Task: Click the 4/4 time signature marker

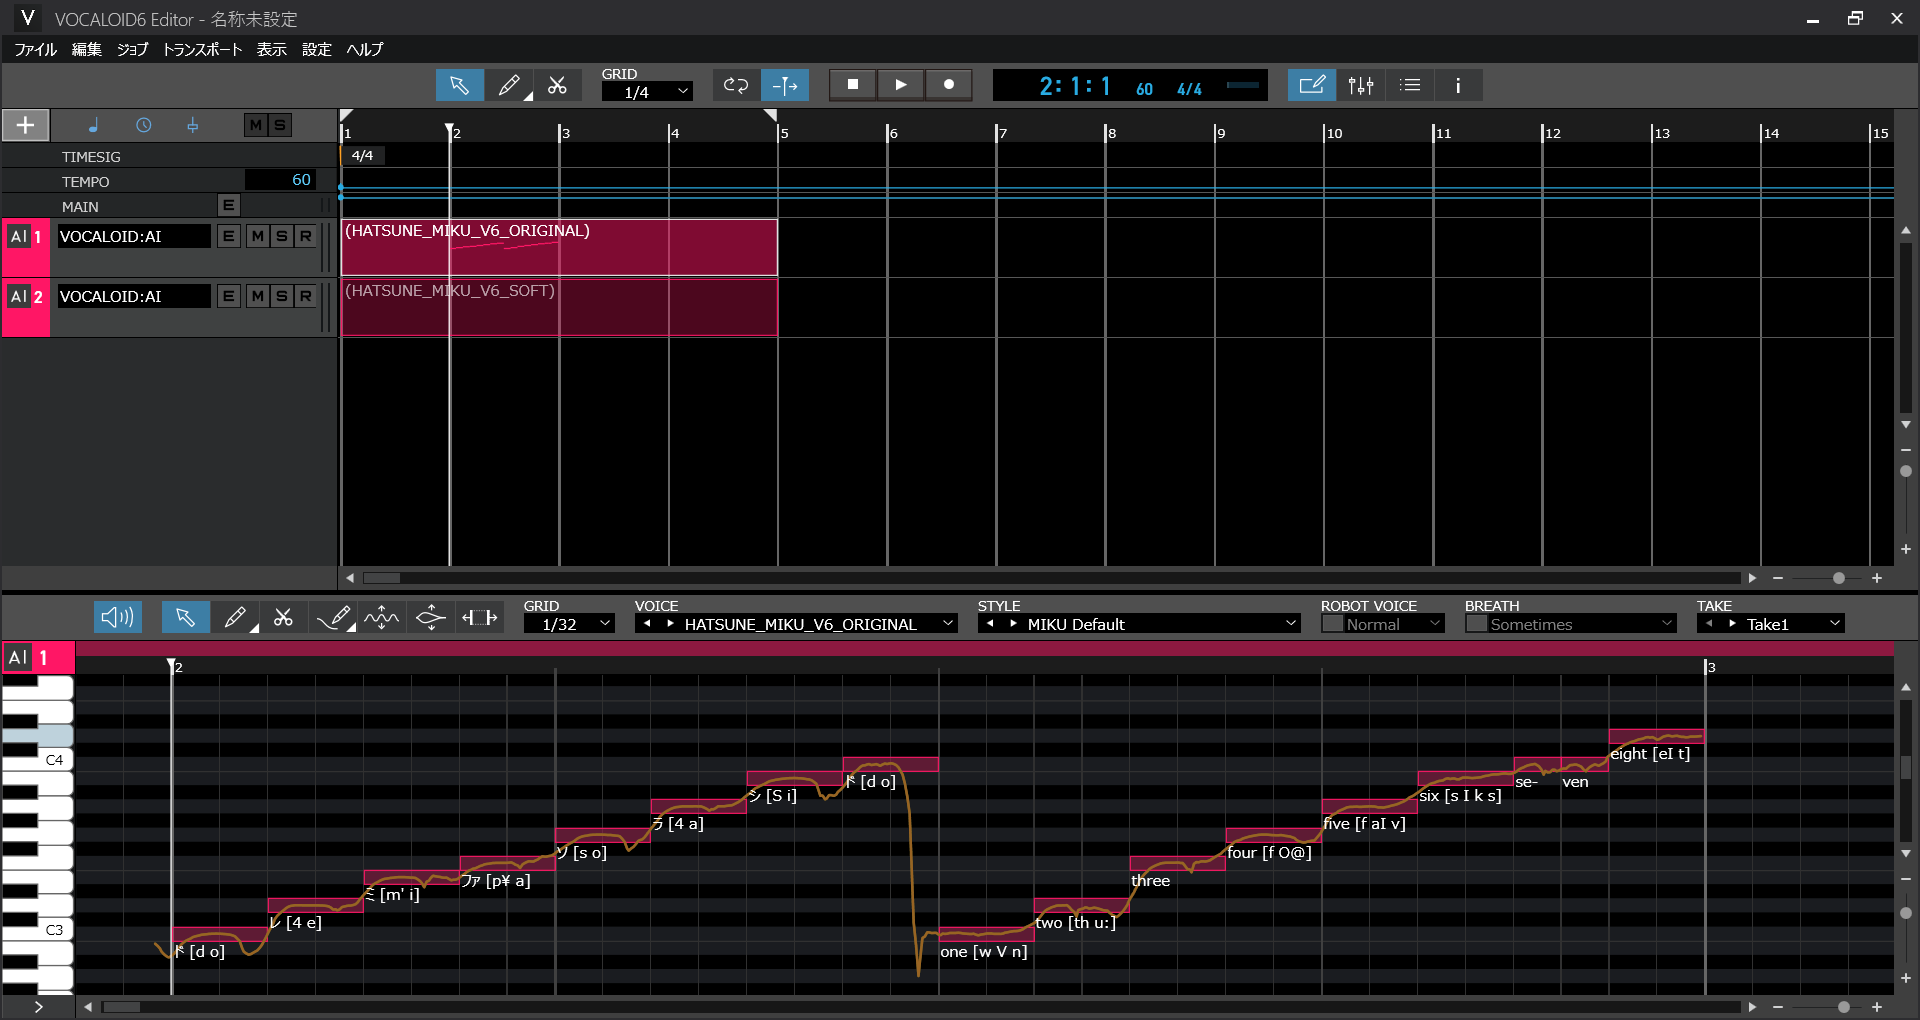Action: pyautogui.click(x=363, y=155)
